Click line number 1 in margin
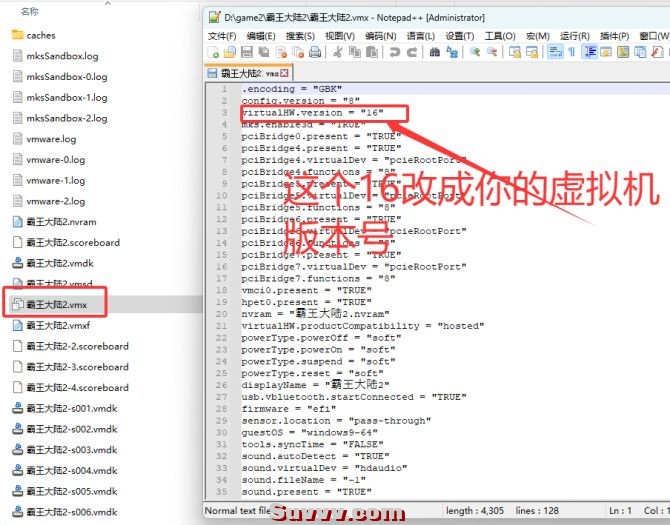 click(x=224, y=89)
